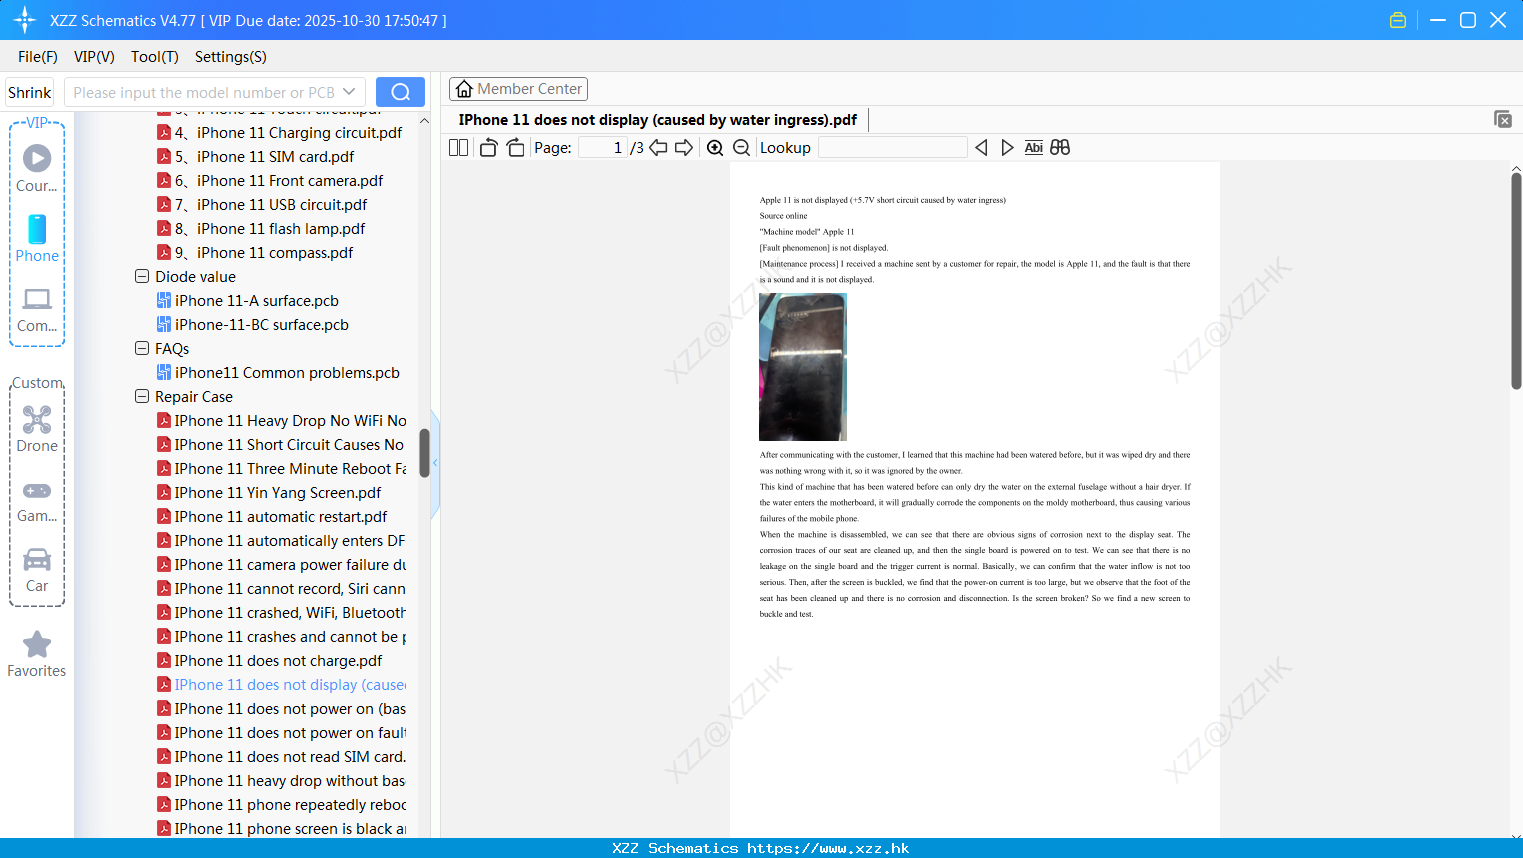1523x858 pixels.
Task: Open 'iPhone 11-A surface.pcb'
Action: coord(248,300)
